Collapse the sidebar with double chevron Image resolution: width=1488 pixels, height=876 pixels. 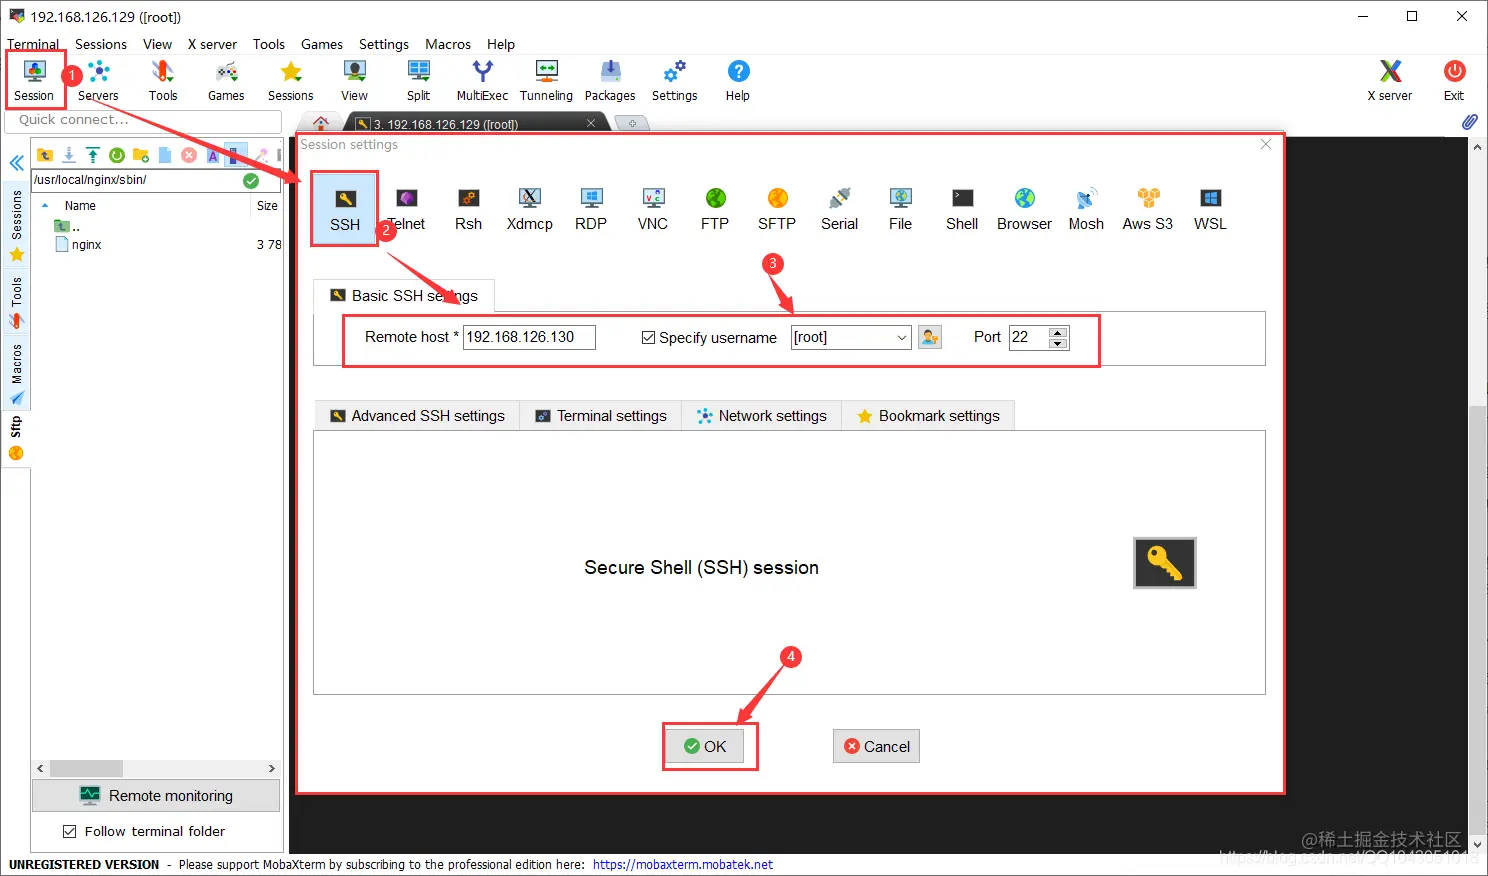tap(16, 163)
